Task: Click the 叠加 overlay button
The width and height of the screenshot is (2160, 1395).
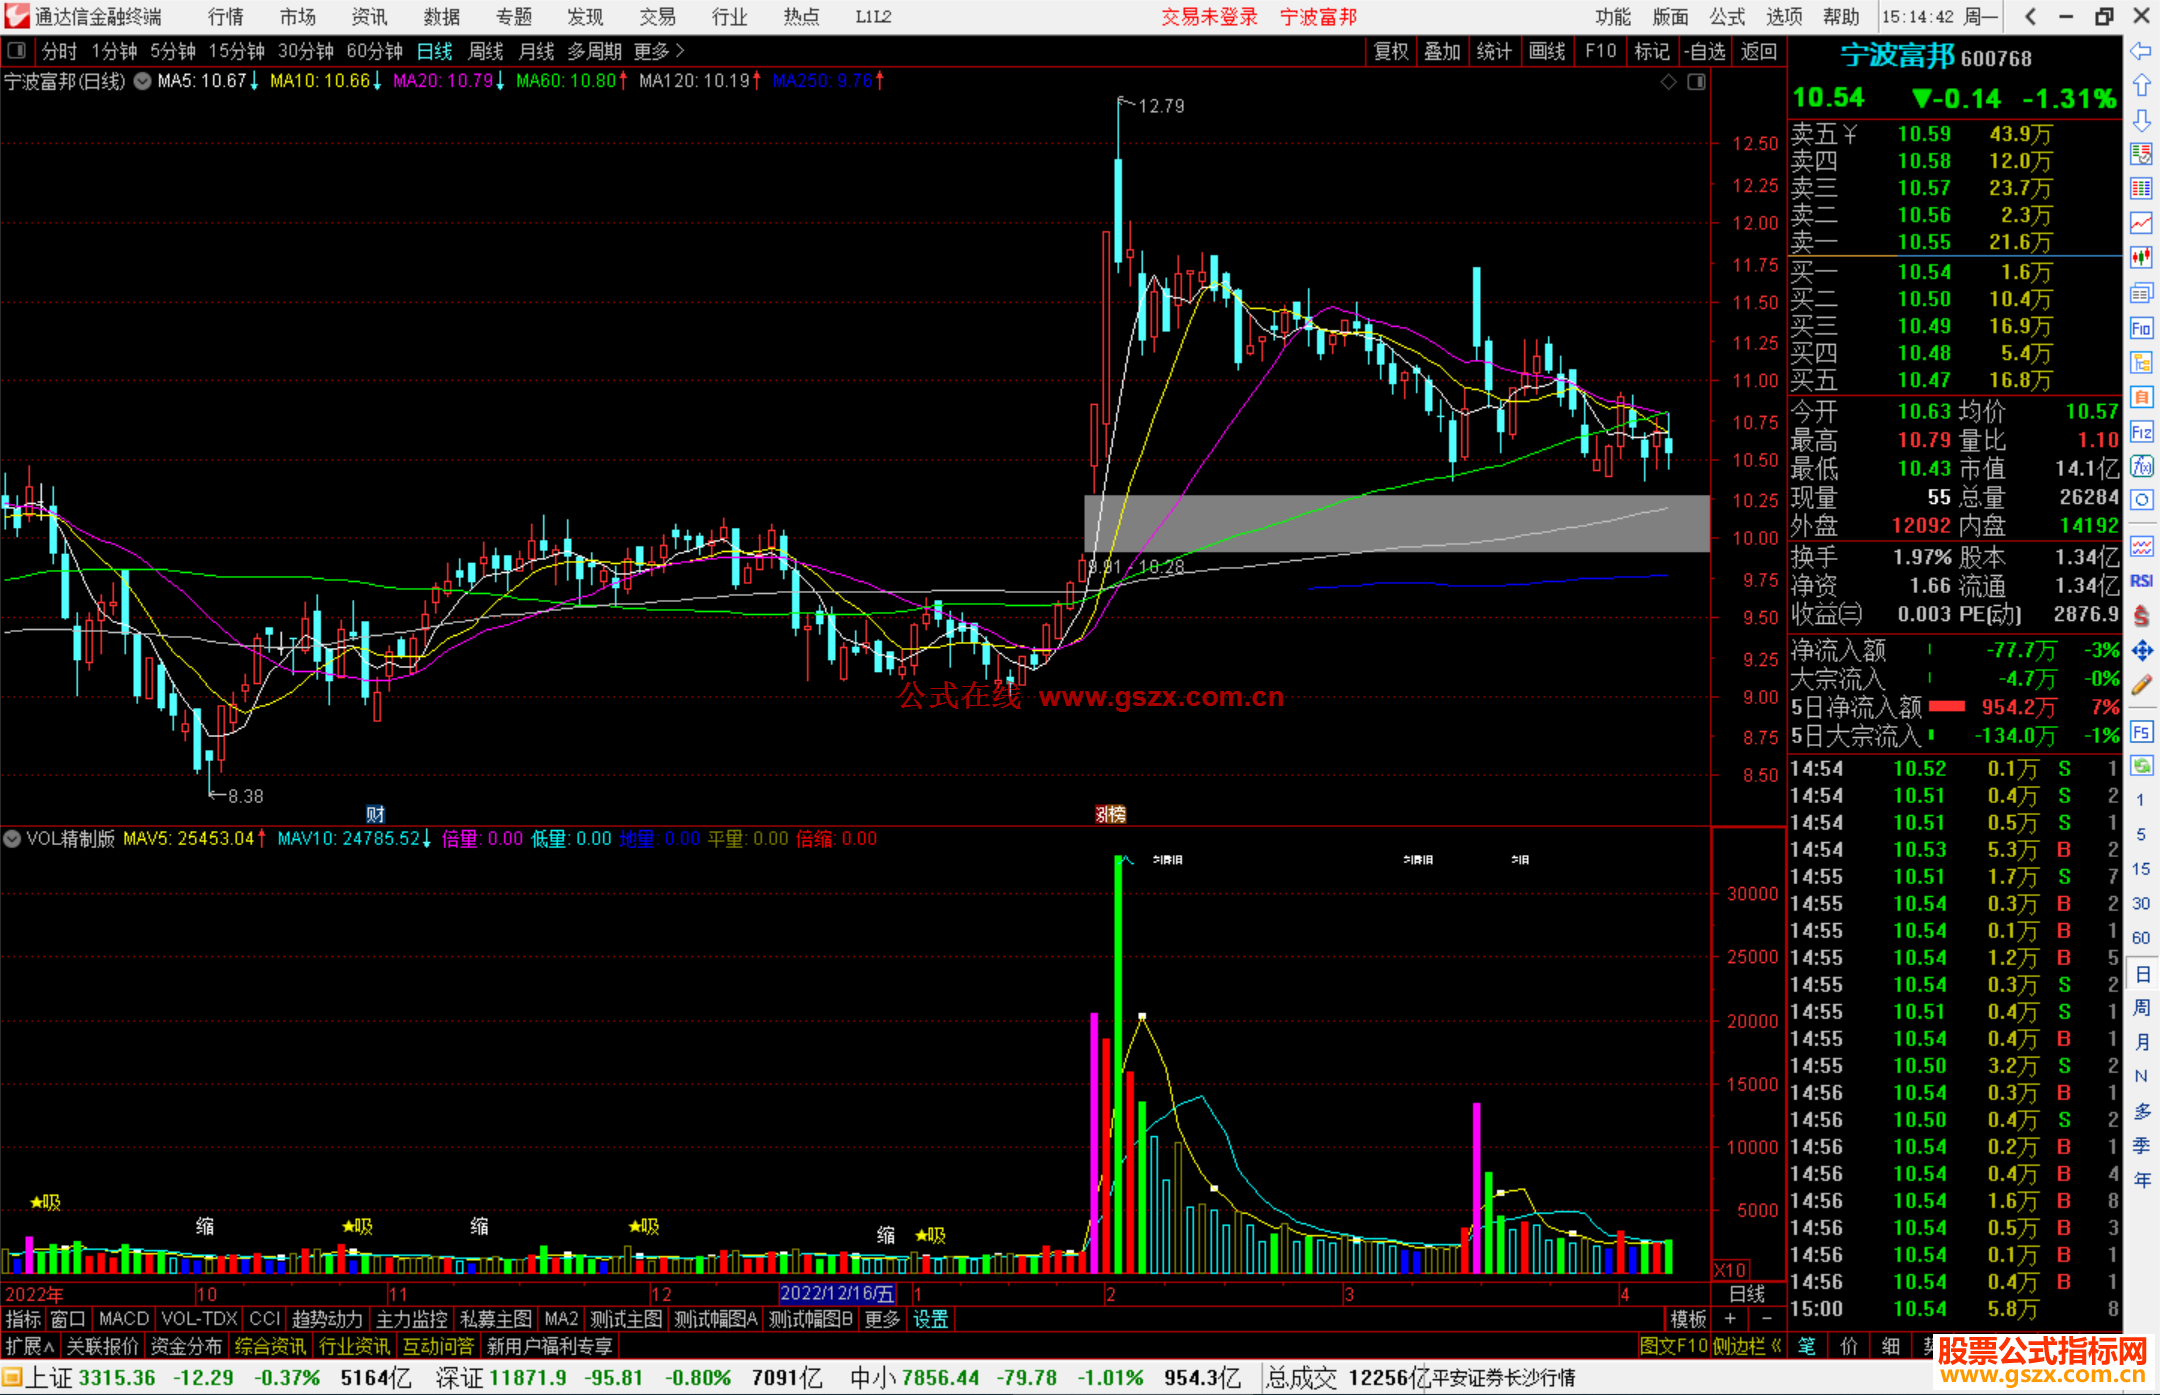Action: [x=1443, y=51]
